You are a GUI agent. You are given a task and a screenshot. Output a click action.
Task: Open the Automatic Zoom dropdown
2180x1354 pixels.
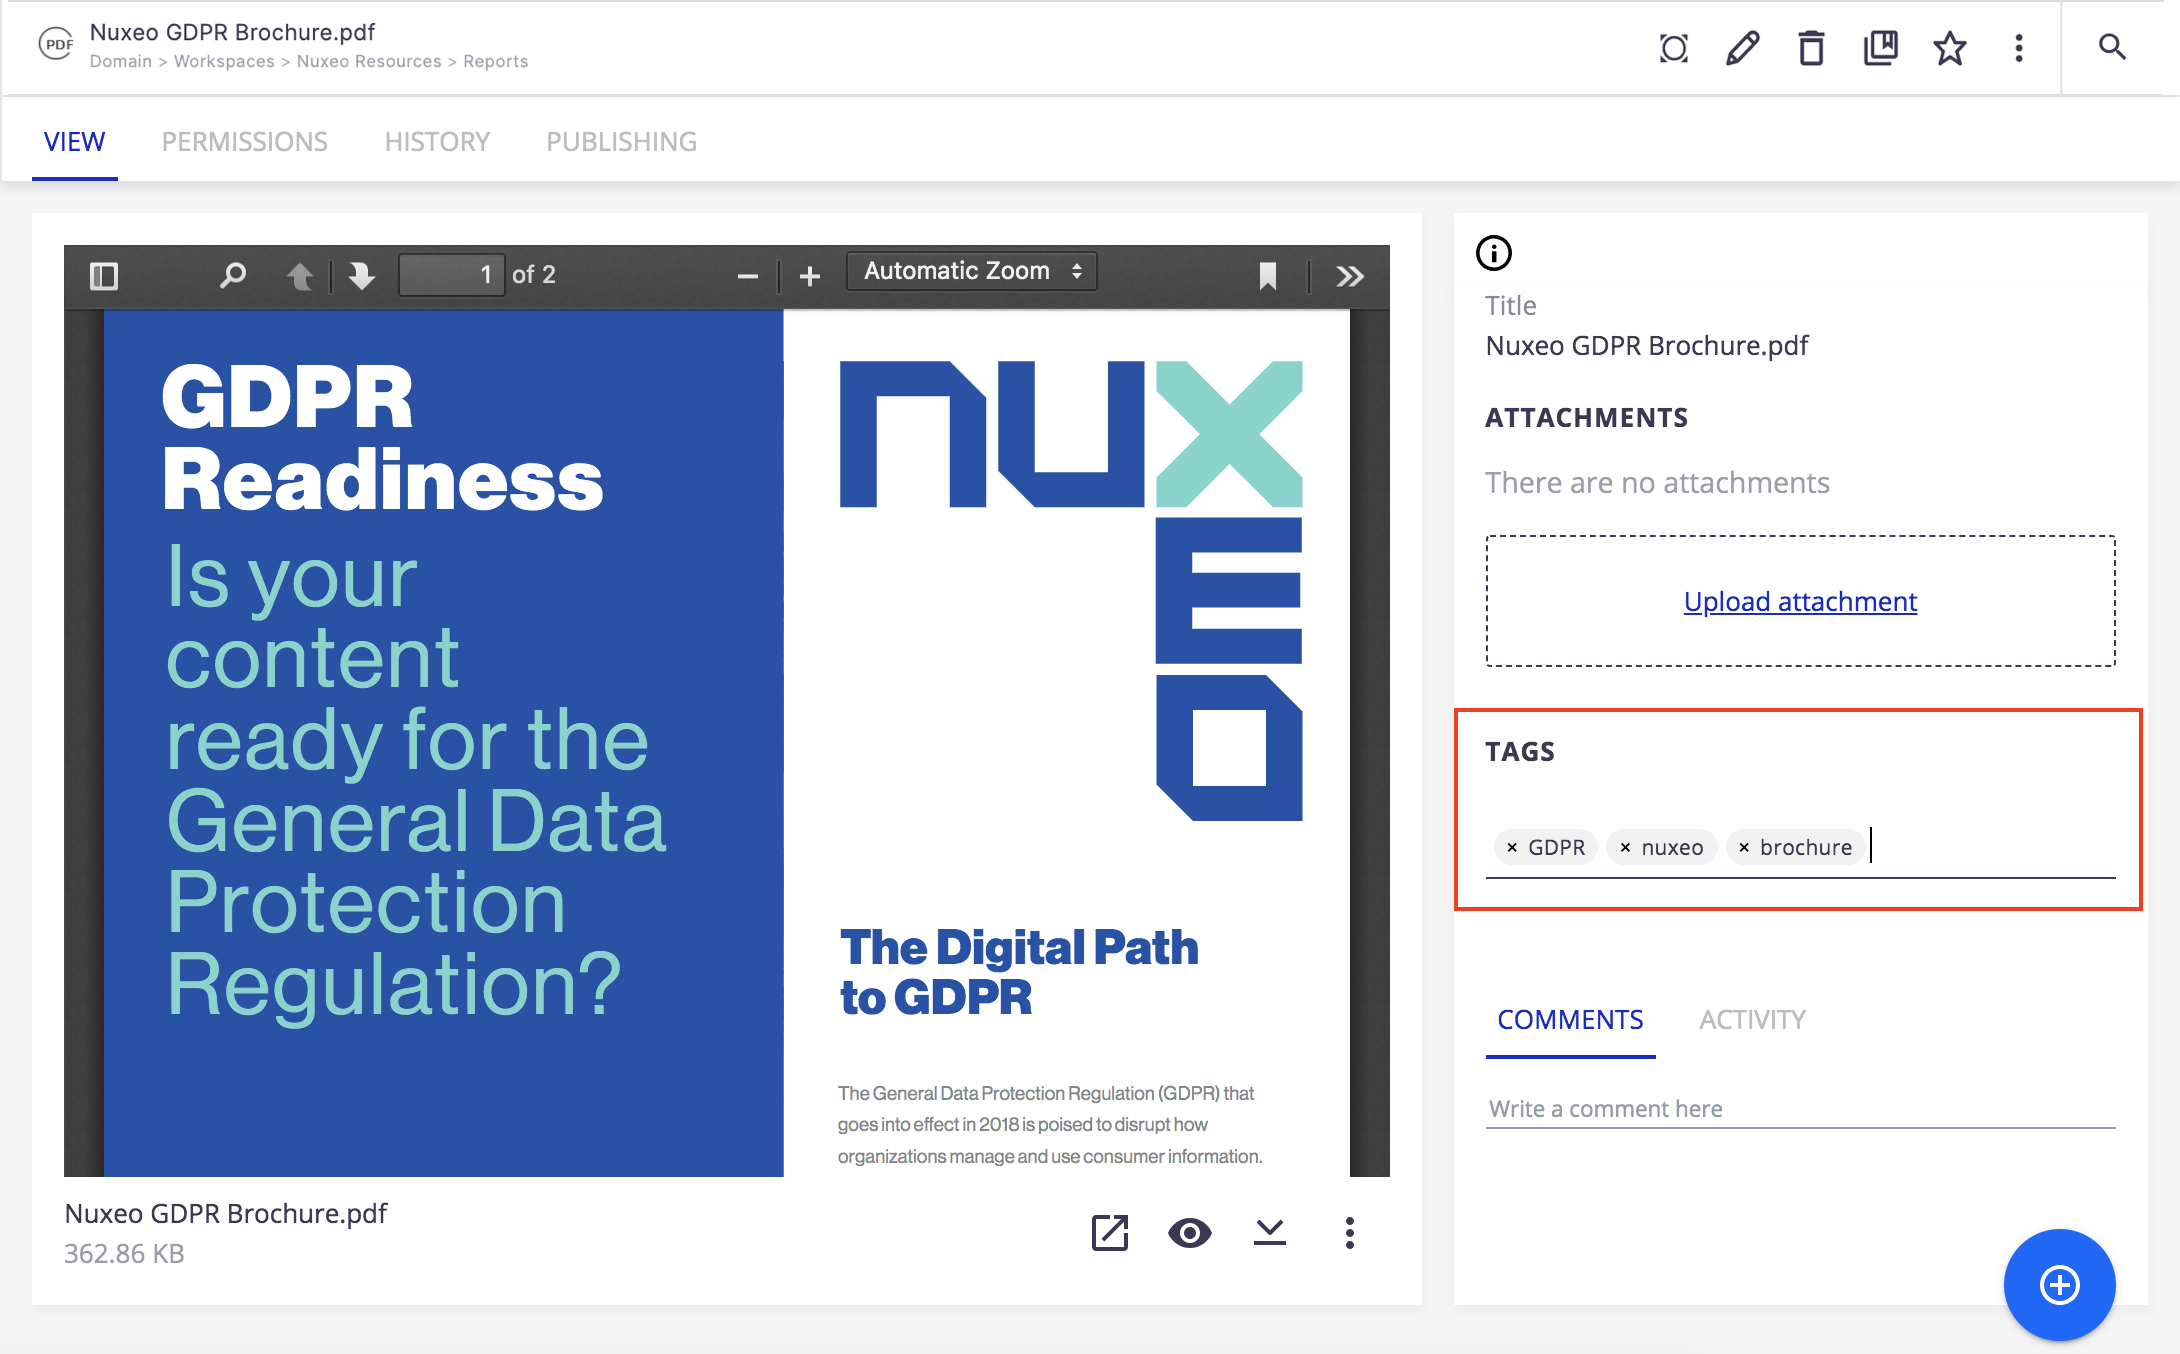click(972, 271)
